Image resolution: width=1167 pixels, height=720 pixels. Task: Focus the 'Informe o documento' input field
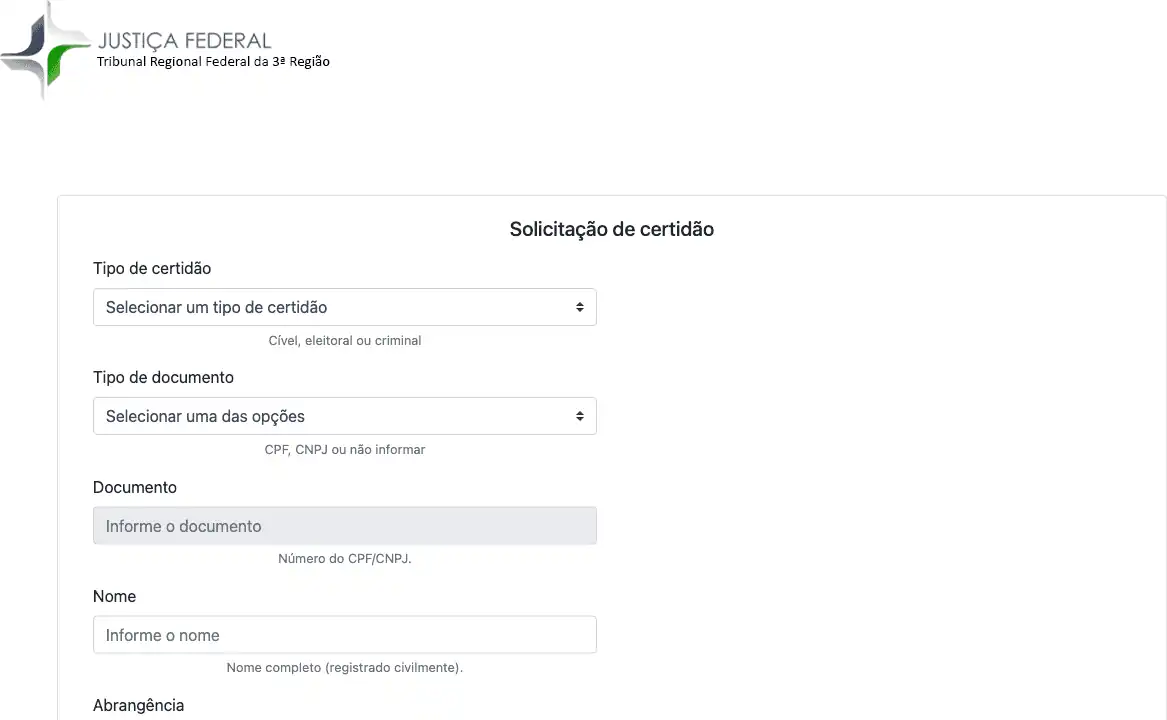344,526
